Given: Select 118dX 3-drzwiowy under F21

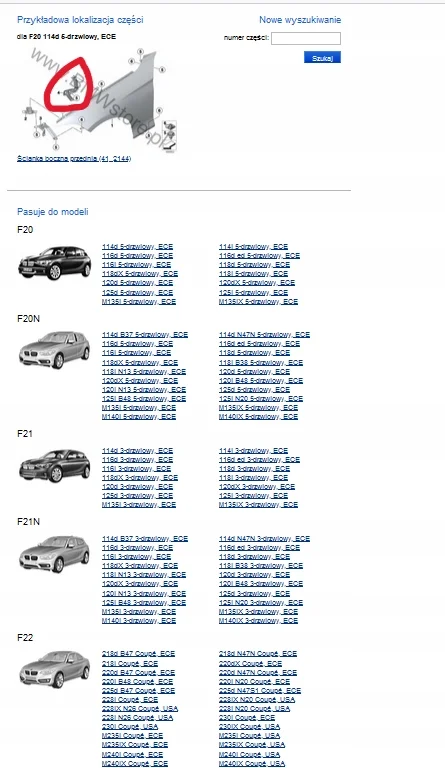Looking at the screenshot, I should coord(140,478).
